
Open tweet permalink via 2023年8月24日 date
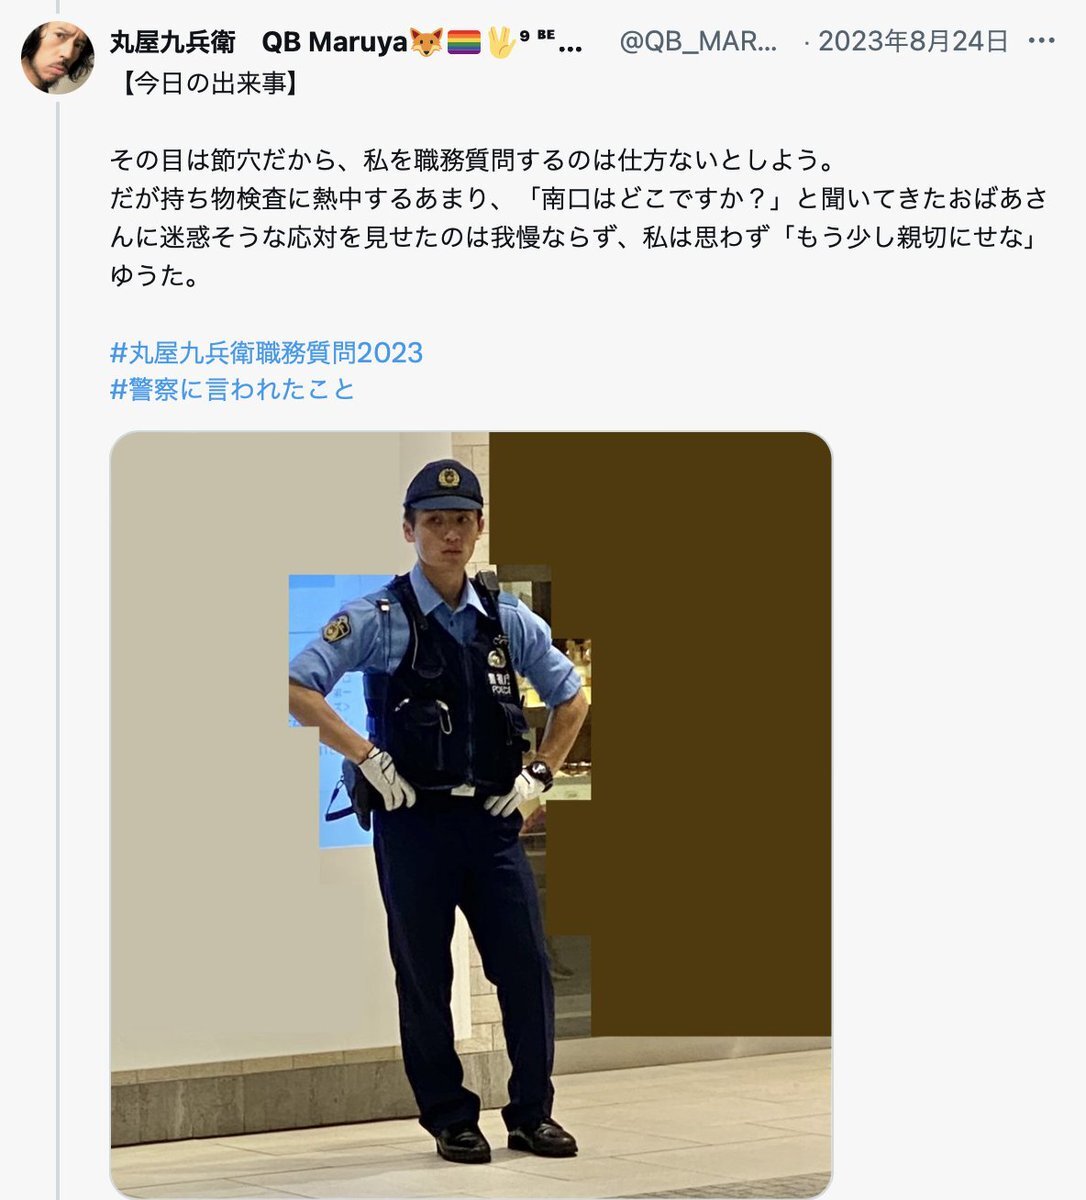913,42
